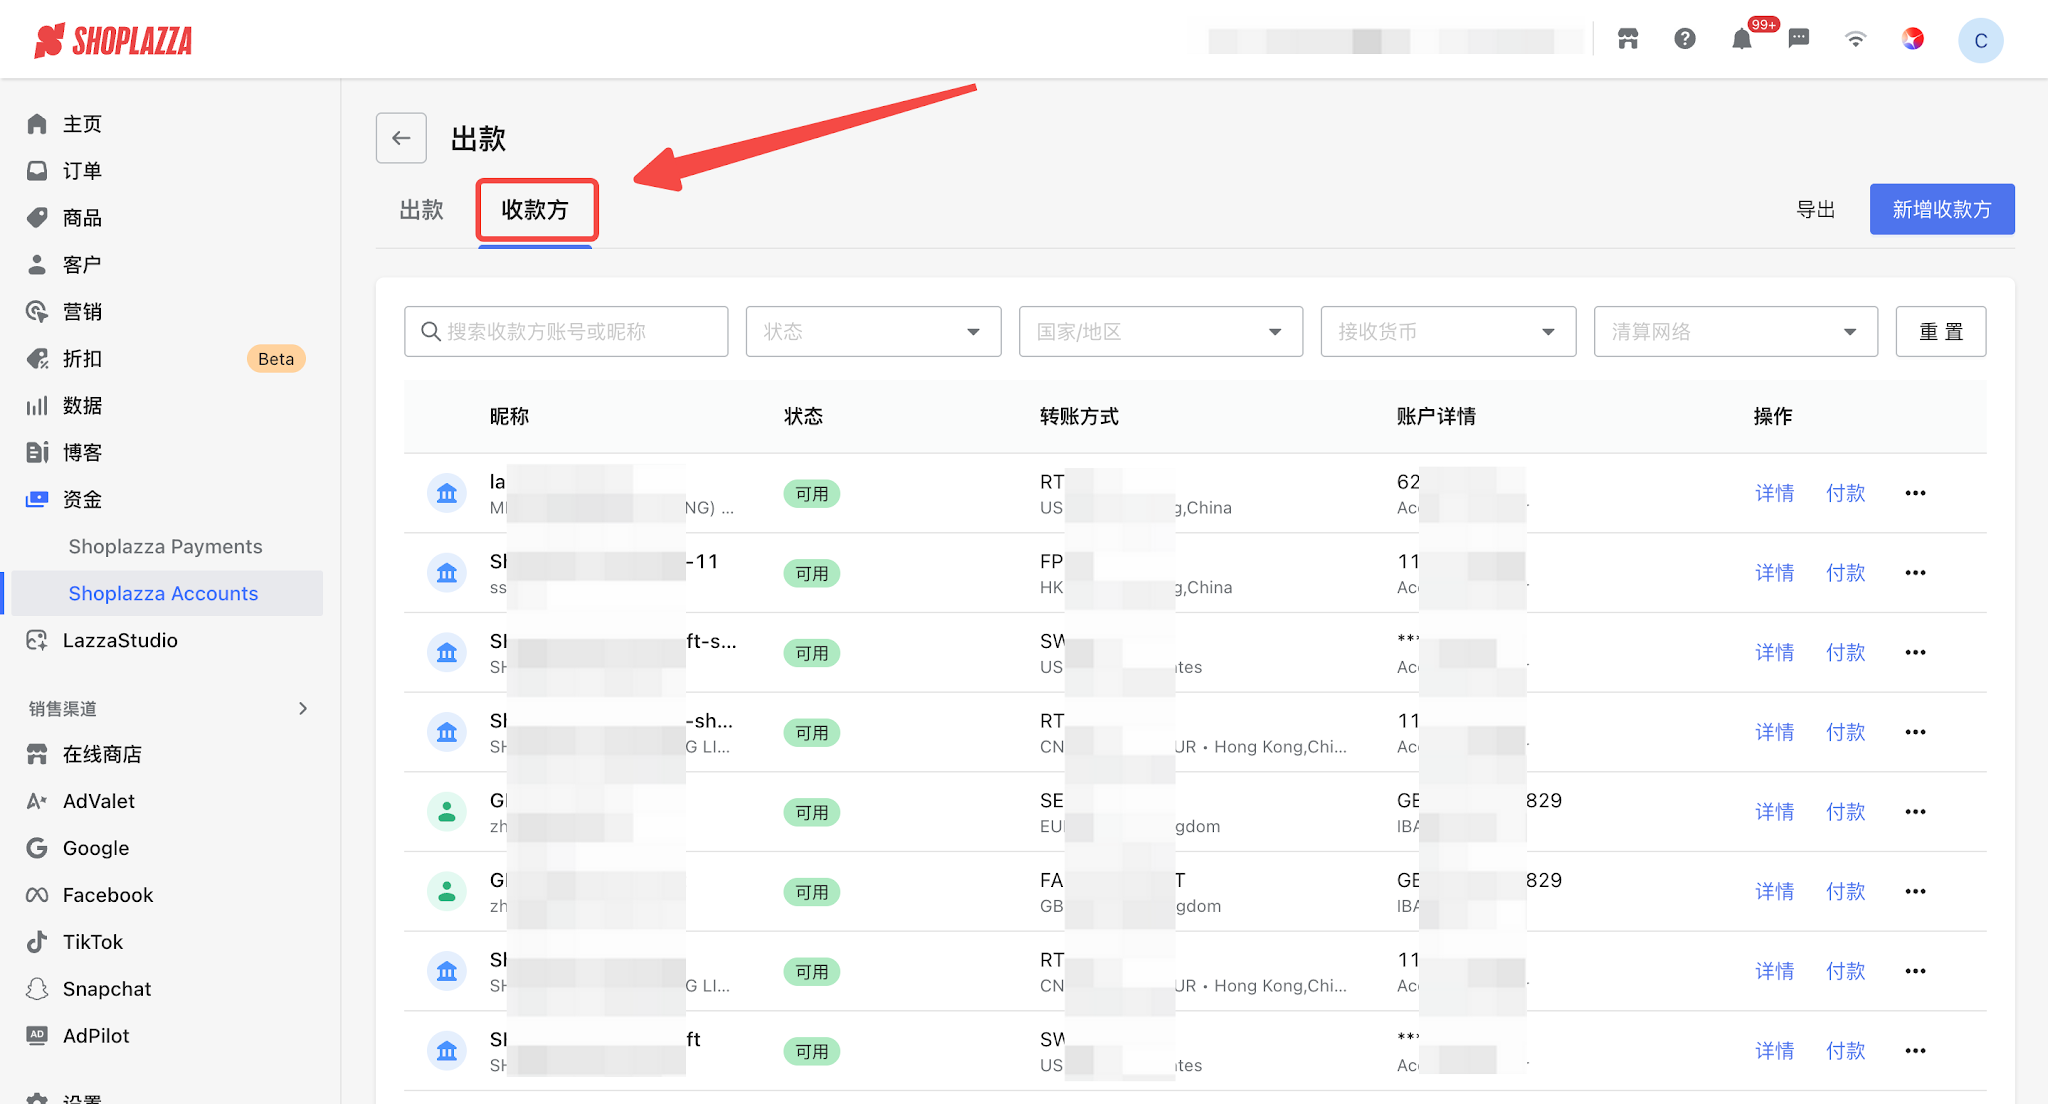2048x1104 pixels.
Task: Click the Shoplazza logo
Action: click(x=113, y=40)
